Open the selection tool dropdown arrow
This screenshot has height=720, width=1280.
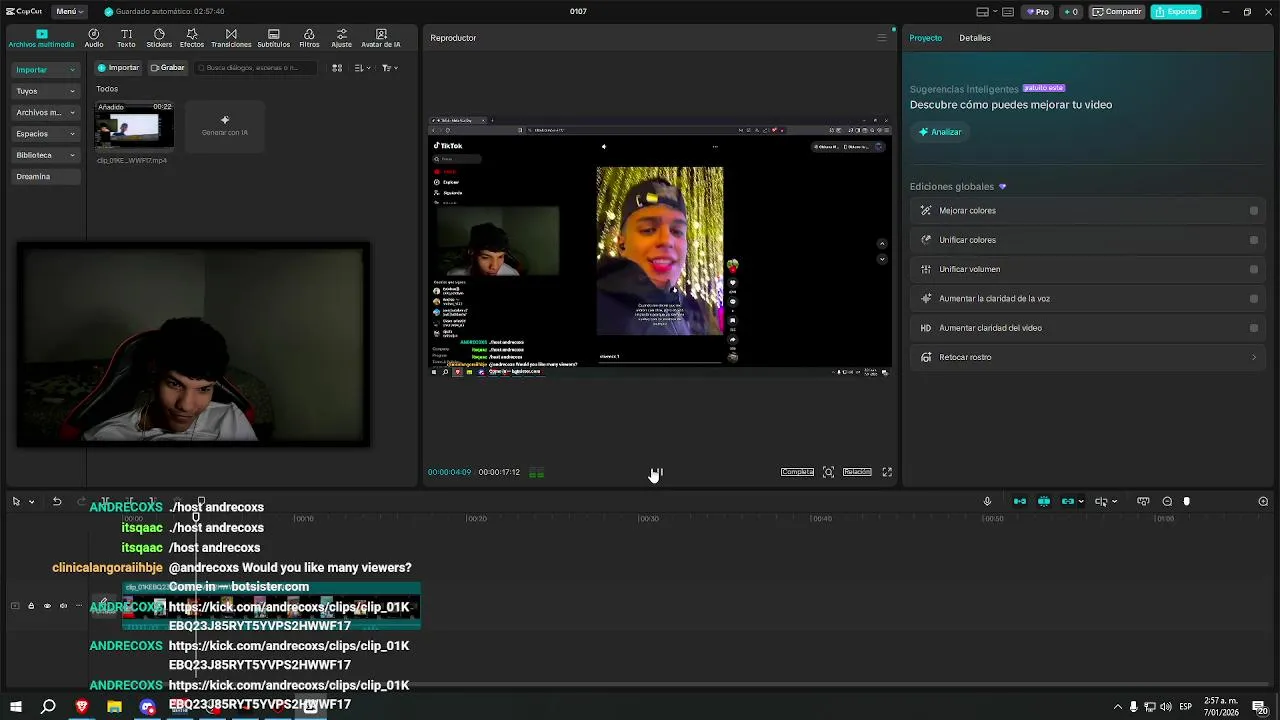[x=31, y=502]
